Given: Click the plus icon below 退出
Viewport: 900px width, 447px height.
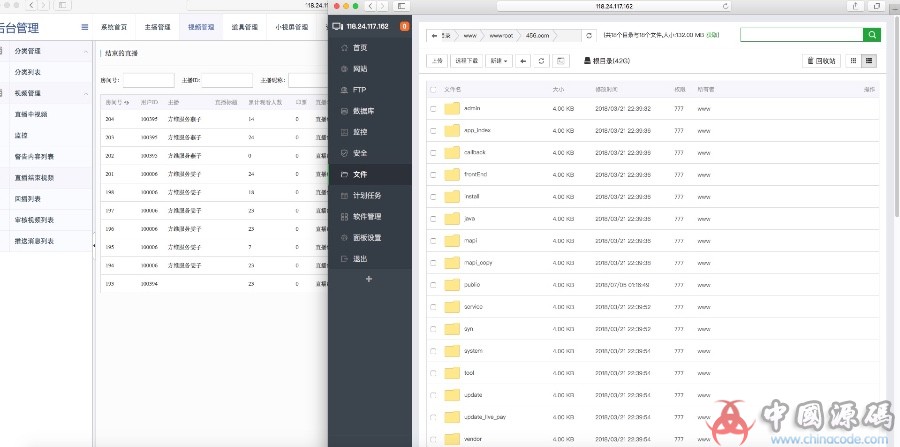Looking at the screenshot, I should click(369, 279).
